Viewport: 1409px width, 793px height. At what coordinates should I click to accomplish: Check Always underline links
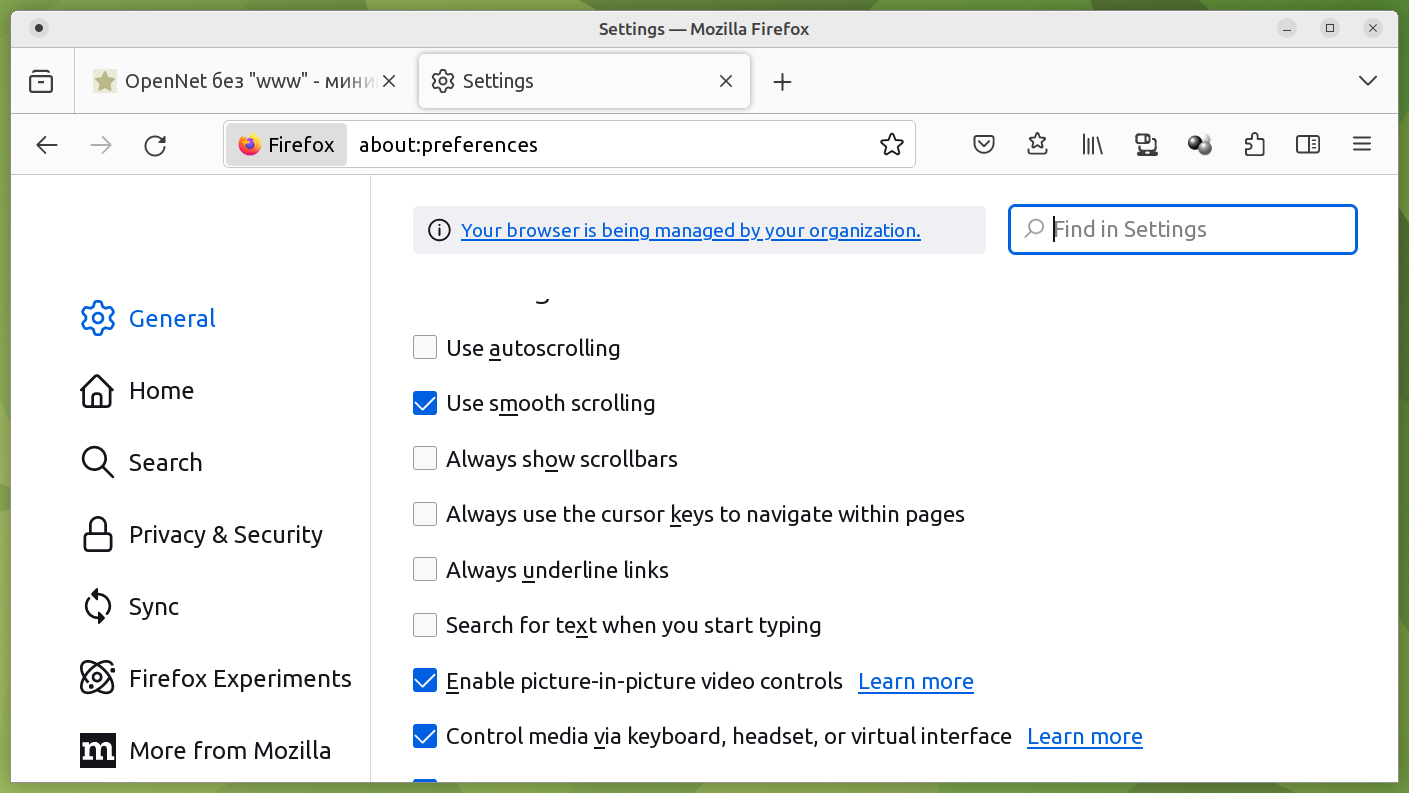pyautogui.click(x=425, y=570)
